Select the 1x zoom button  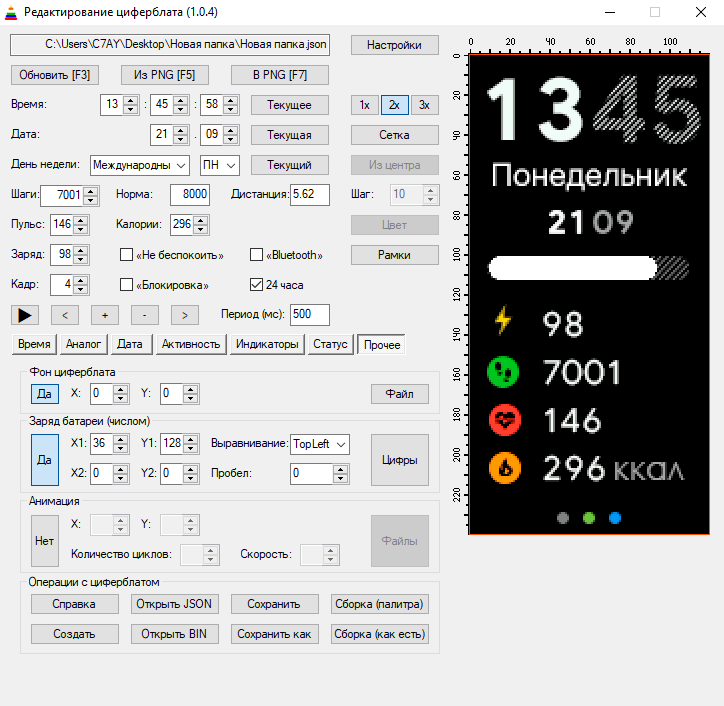(364, 105)
